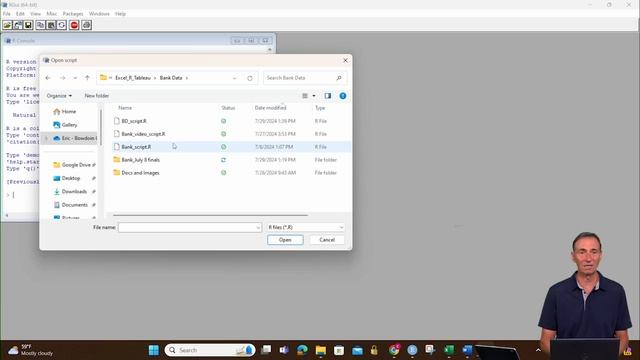The width and height of the screenshot is (640, 360).
Task: Open the Misc menu in RGui
Action: point(52,14)
